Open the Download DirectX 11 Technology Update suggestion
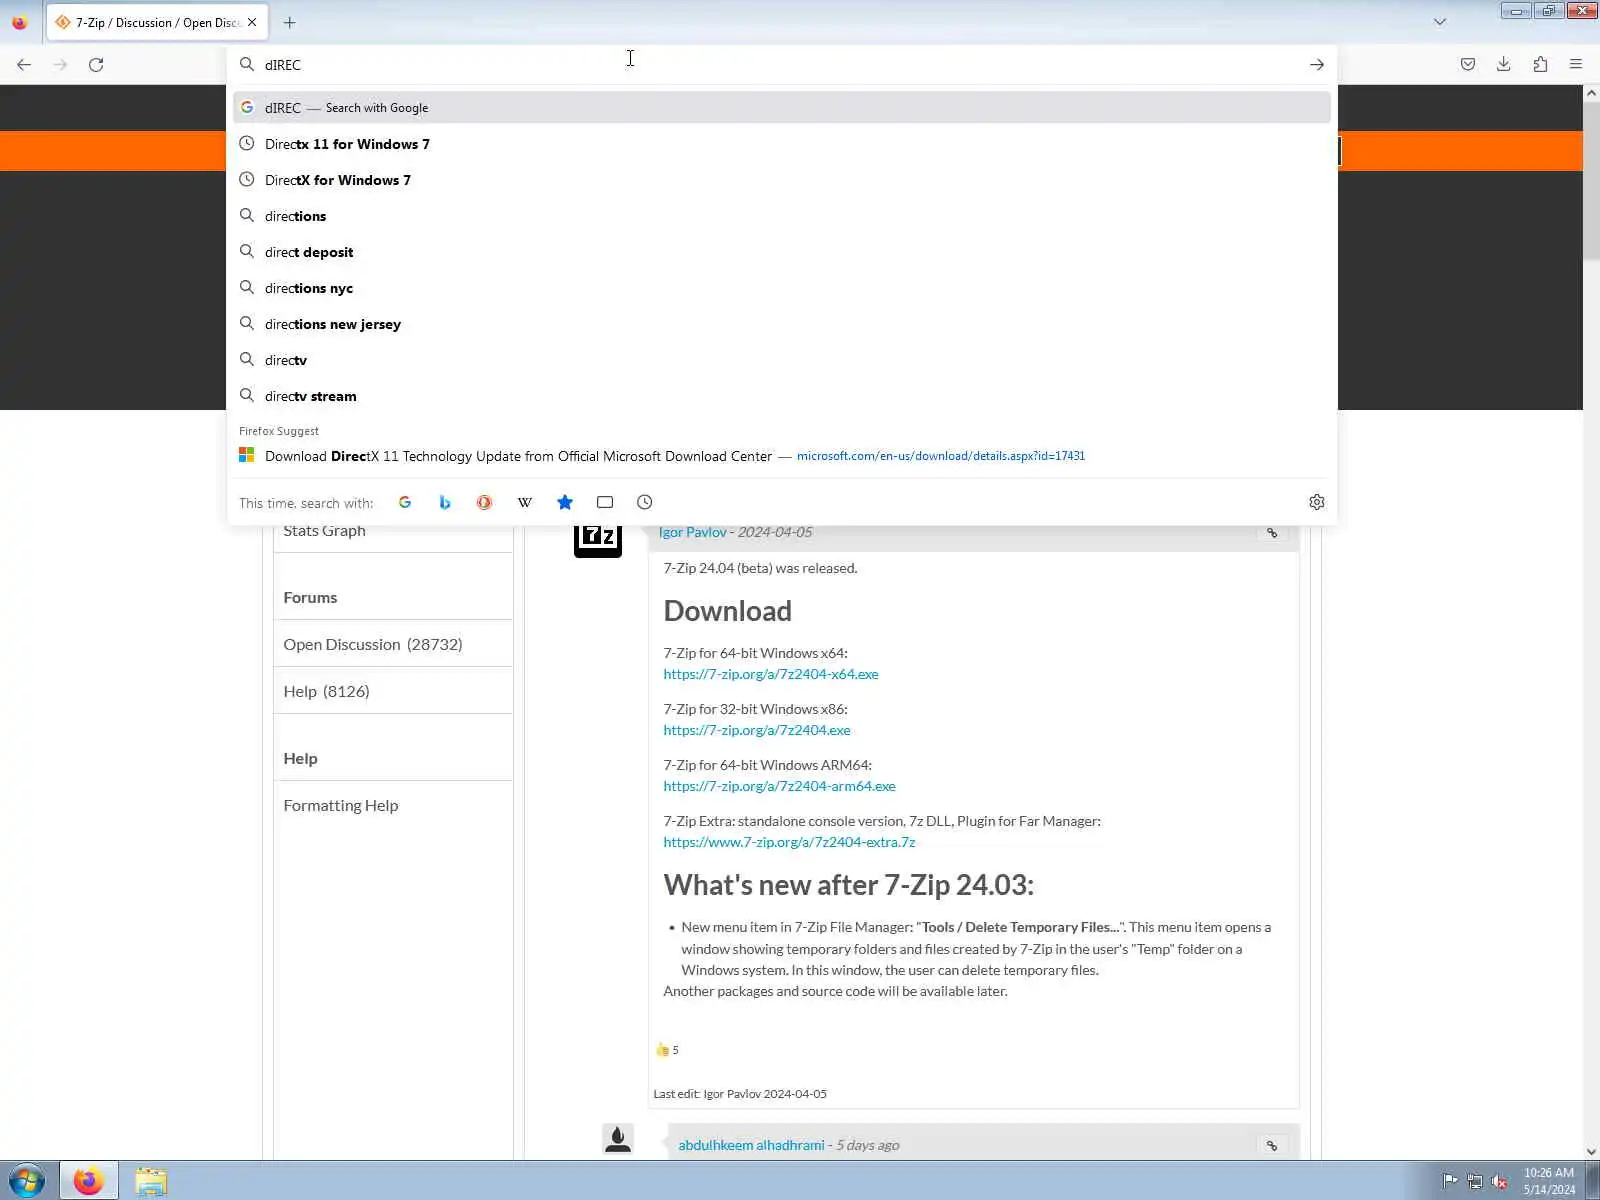This screenshot has height=1200, width=1600. click(x=782, y=456)
